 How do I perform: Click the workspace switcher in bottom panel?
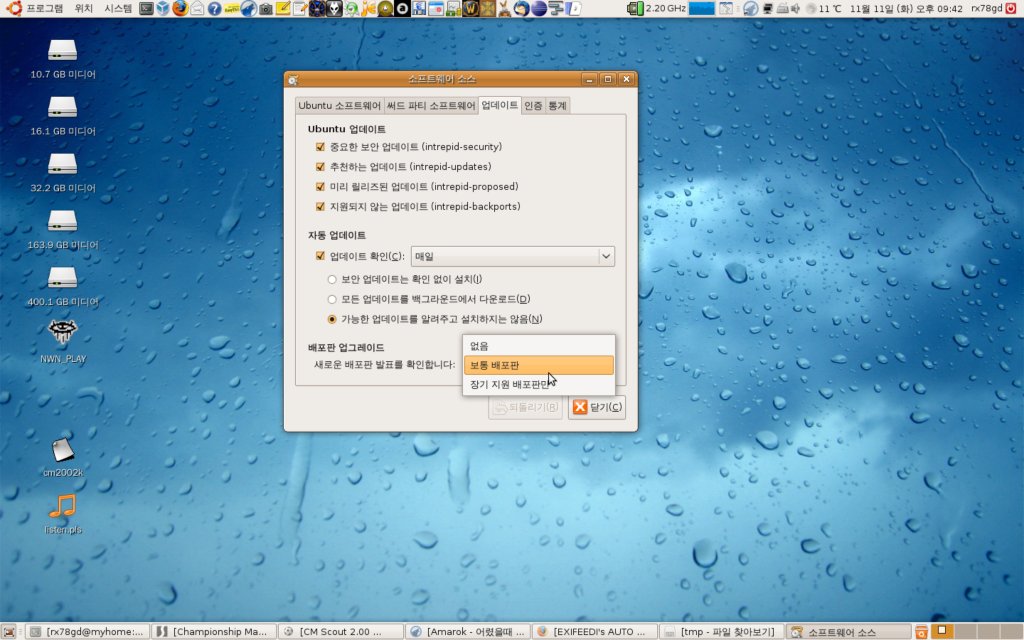(x=976, y=632)
